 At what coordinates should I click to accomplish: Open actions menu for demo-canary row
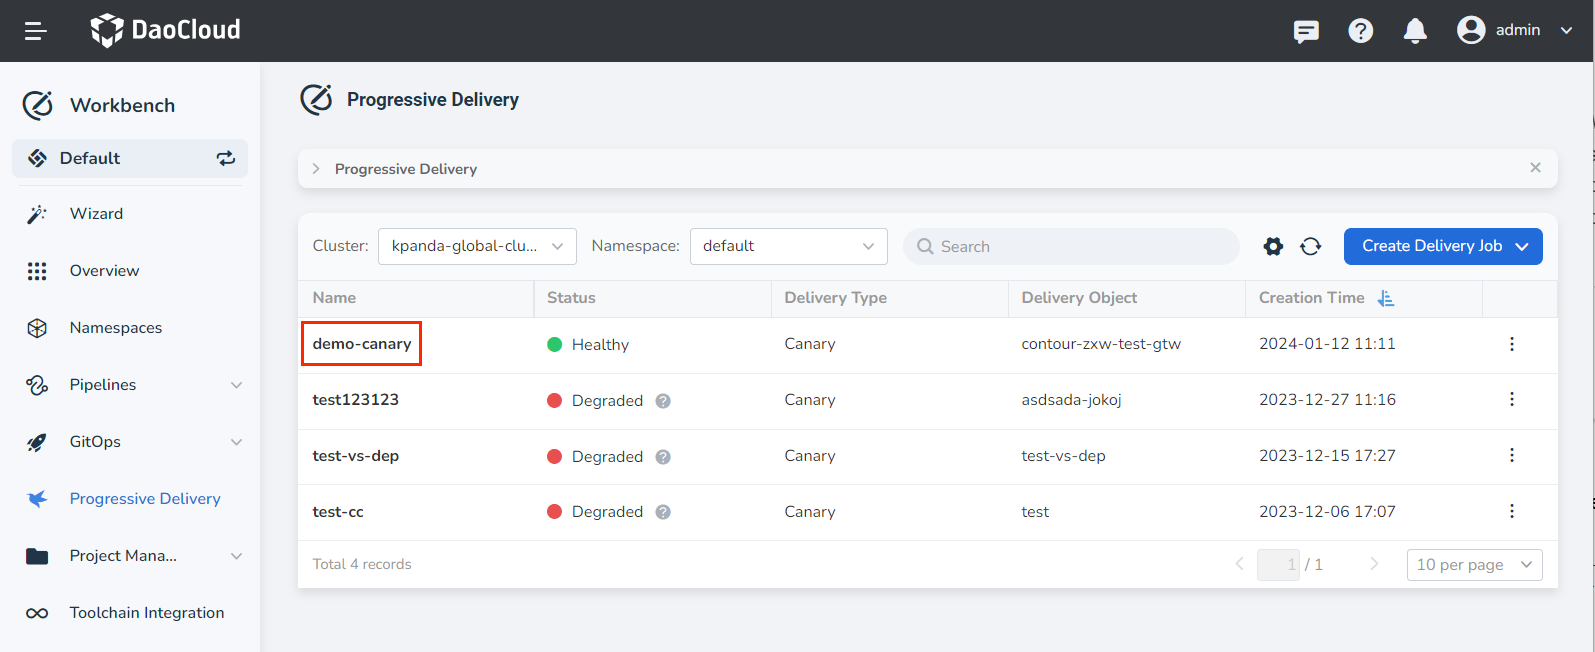click(1511, 344)
